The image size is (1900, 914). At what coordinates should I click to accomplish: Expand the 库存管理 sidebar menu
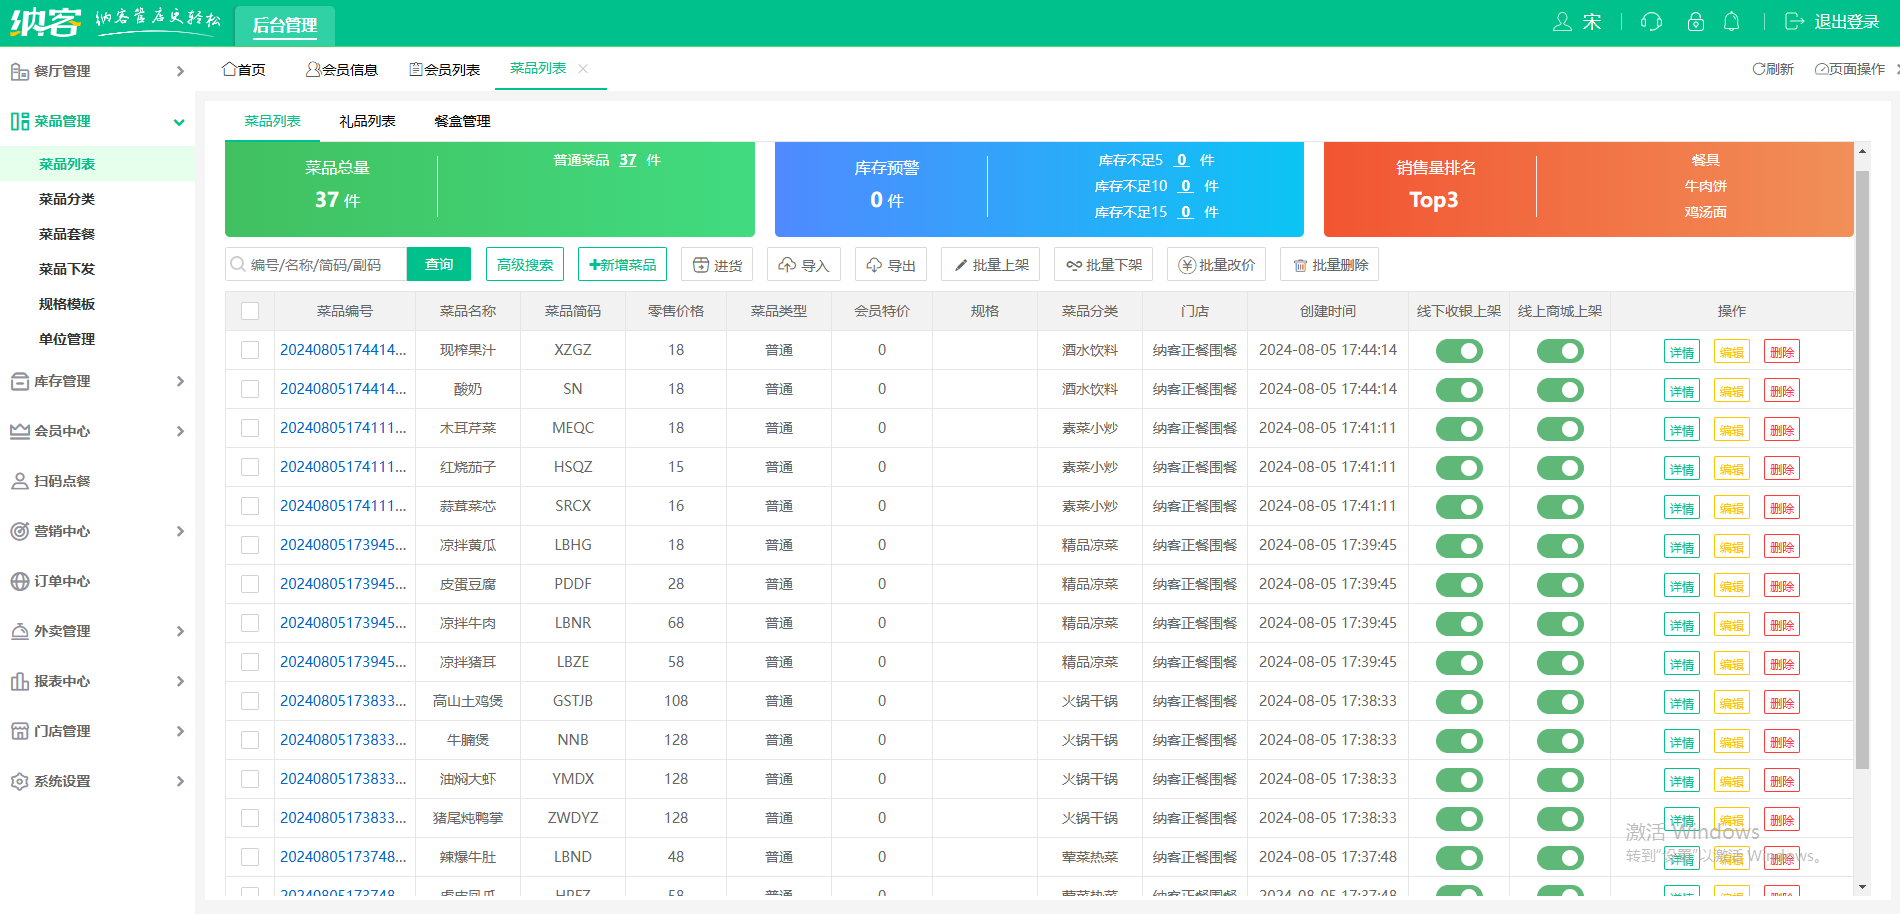pos(97,381)
